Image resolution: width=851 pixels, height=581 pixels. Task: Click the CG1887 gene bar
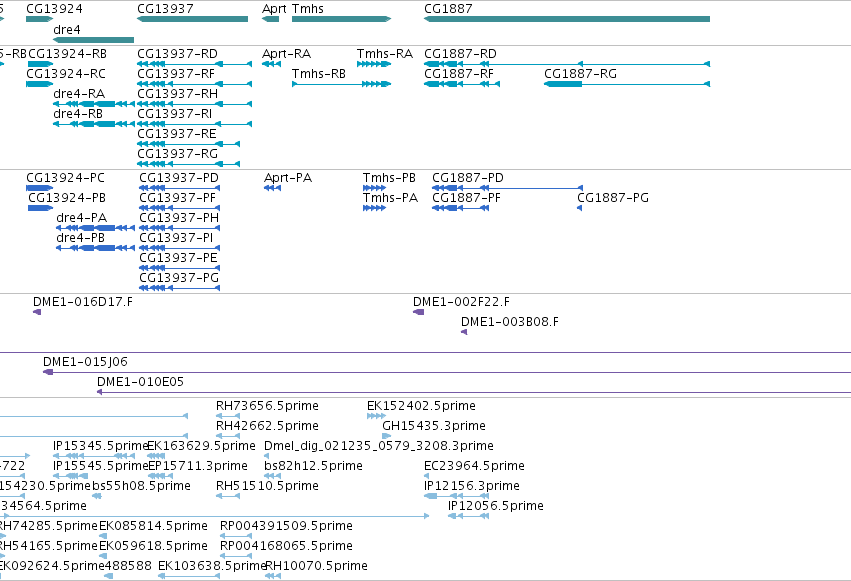point(567,19)
